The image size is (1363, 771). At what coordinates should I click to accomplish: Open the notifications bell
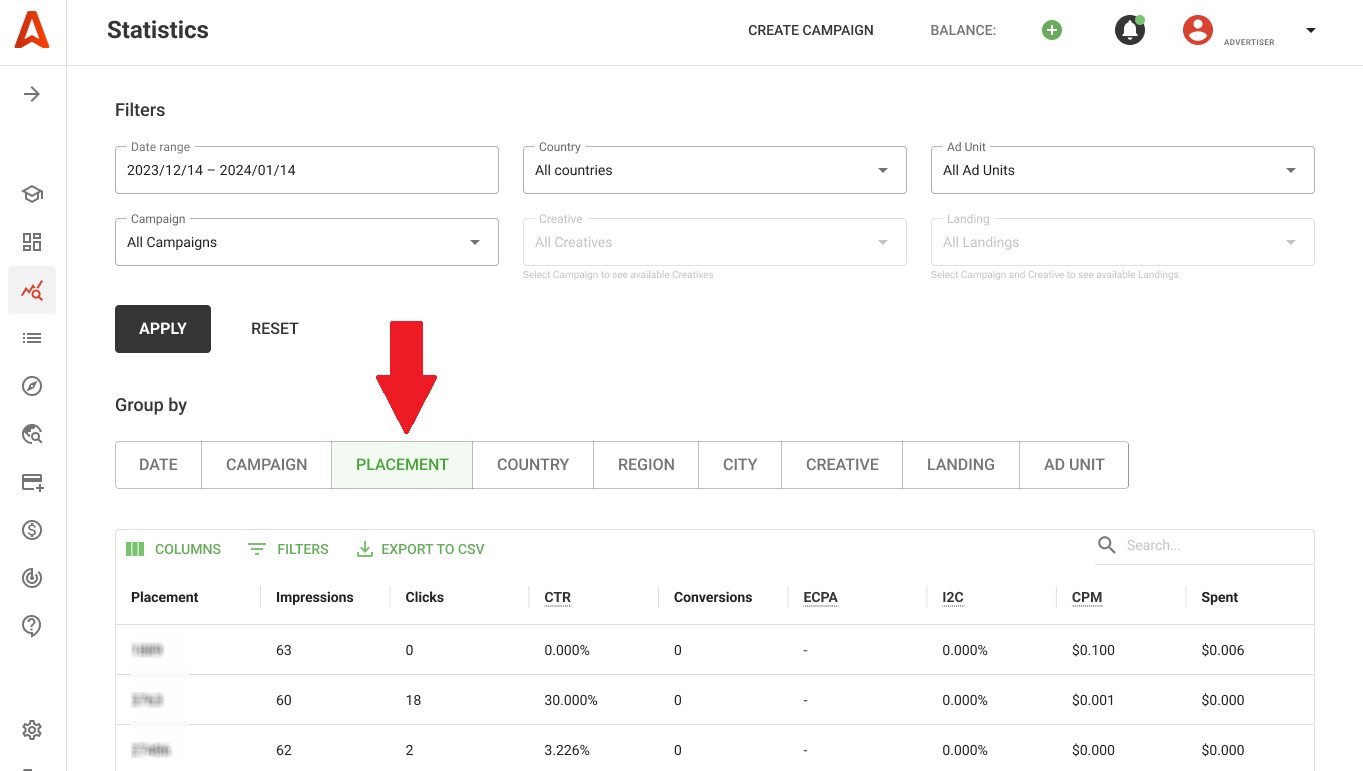(1129, 30)
